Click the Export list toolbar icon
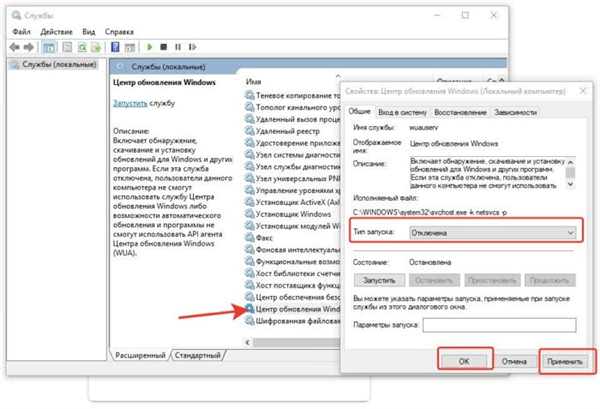600x409 pixels. point(96,47)
